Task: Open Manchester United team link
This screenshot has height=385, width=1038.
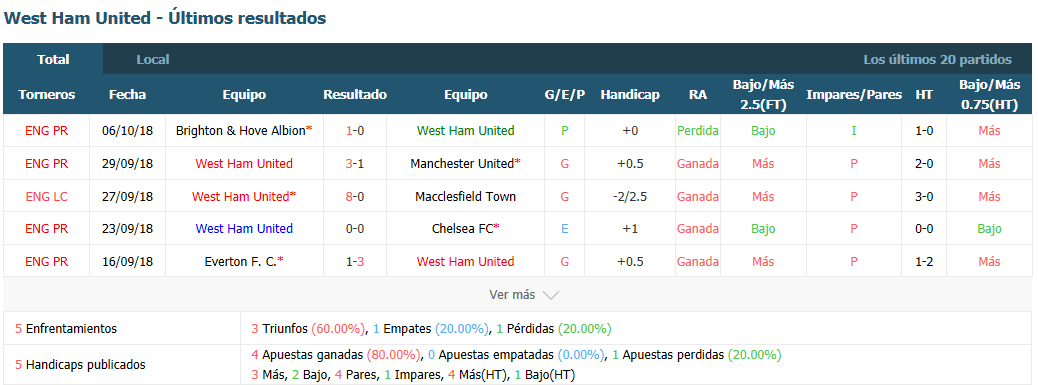Action: [462, 163]
